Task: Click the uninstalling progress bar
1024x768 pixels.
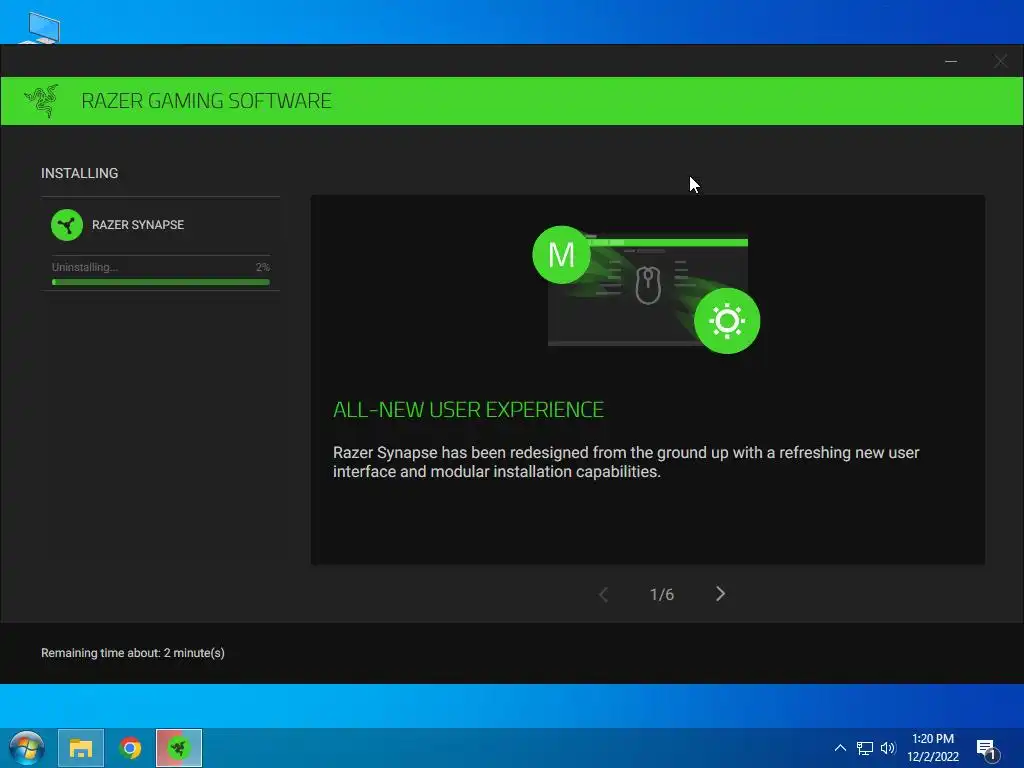Action: pos(161,282)
